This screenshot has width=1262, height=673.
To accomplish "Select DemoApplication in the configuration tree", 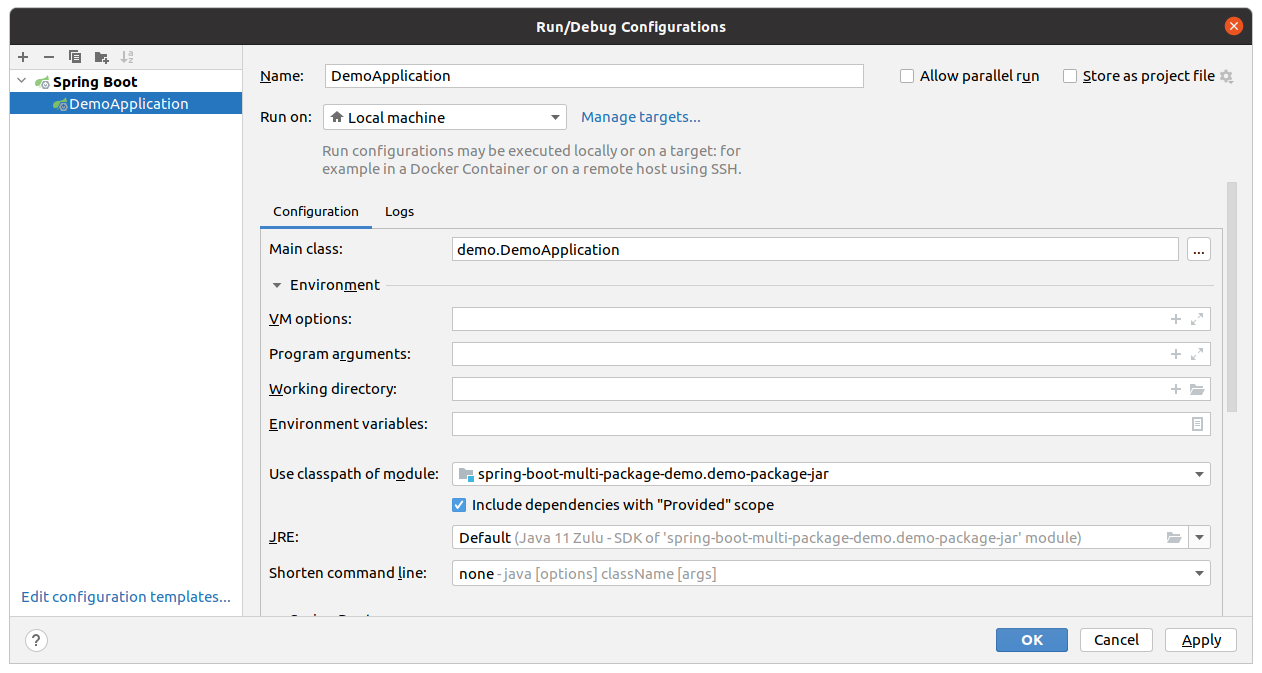I will coord(128,104).
